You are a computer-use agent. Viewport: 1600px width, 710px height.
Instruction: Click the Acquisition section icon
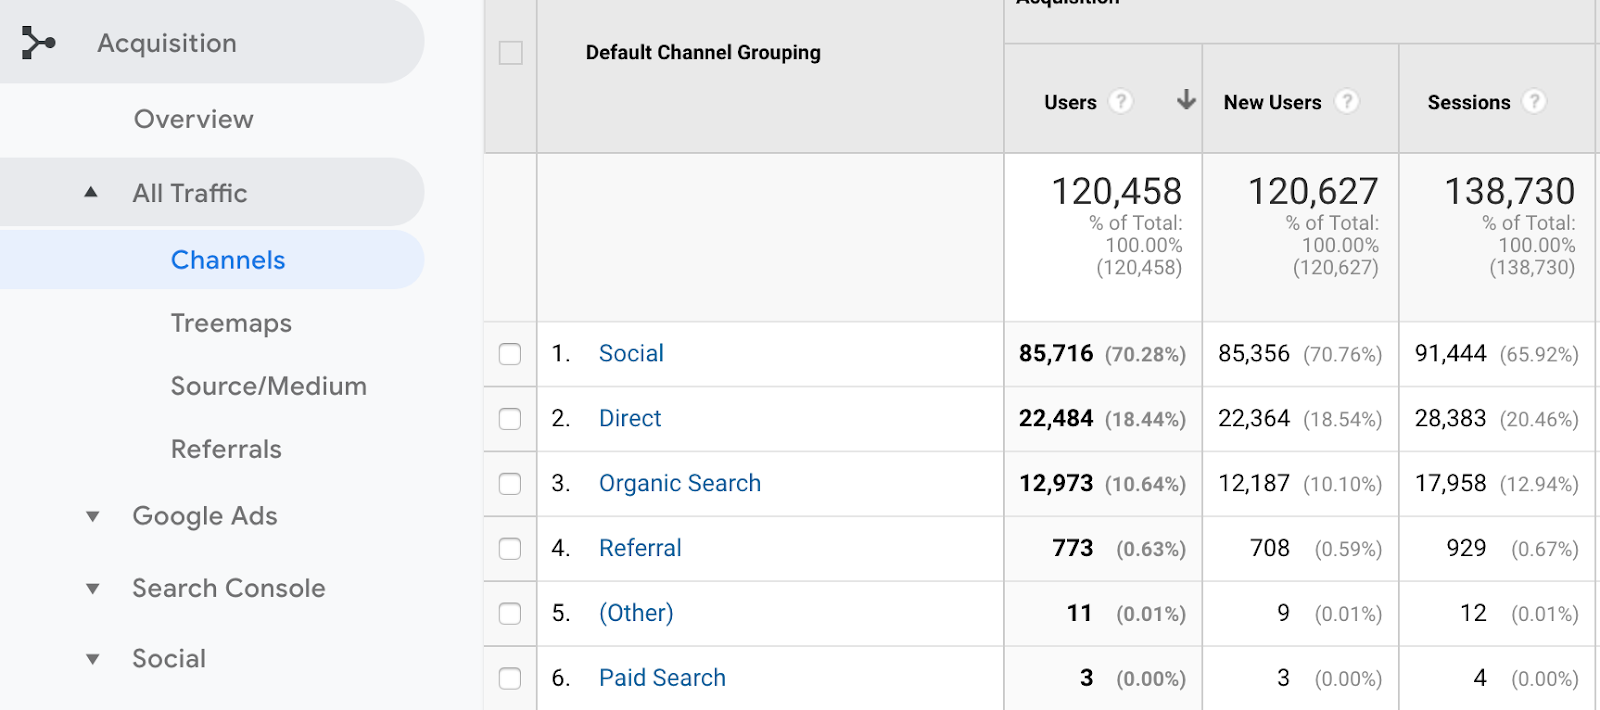point(38,43)
